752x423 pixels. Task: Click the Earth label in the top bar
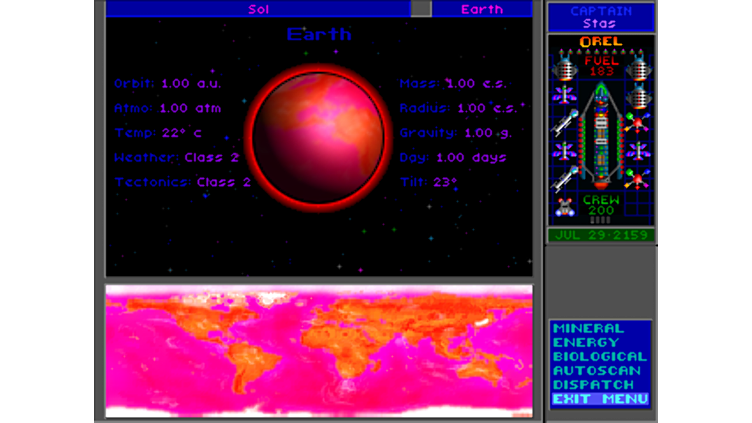click(481, 9)
